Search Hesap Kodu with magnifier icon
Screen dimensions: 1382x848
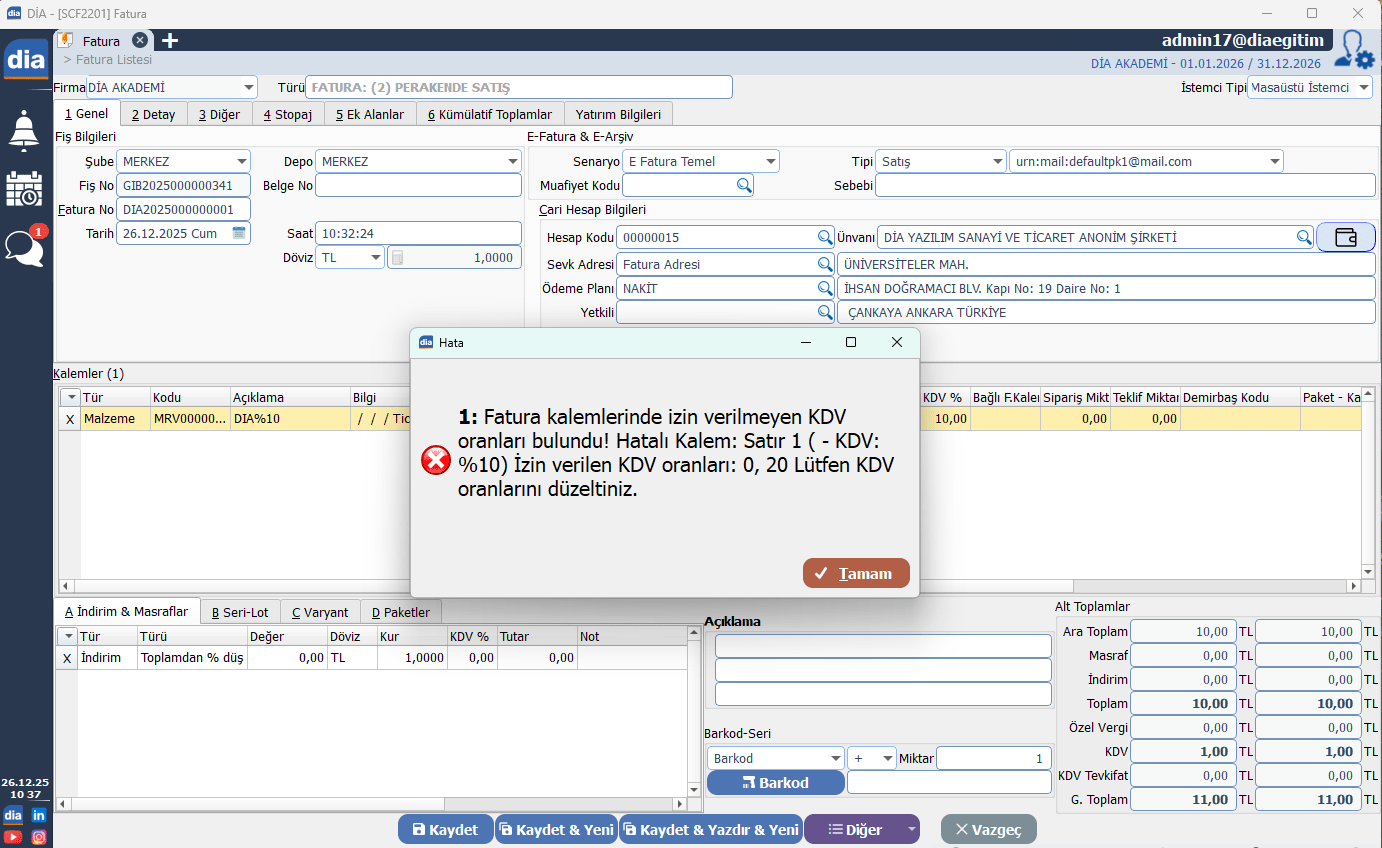click(x=825, y=238)
